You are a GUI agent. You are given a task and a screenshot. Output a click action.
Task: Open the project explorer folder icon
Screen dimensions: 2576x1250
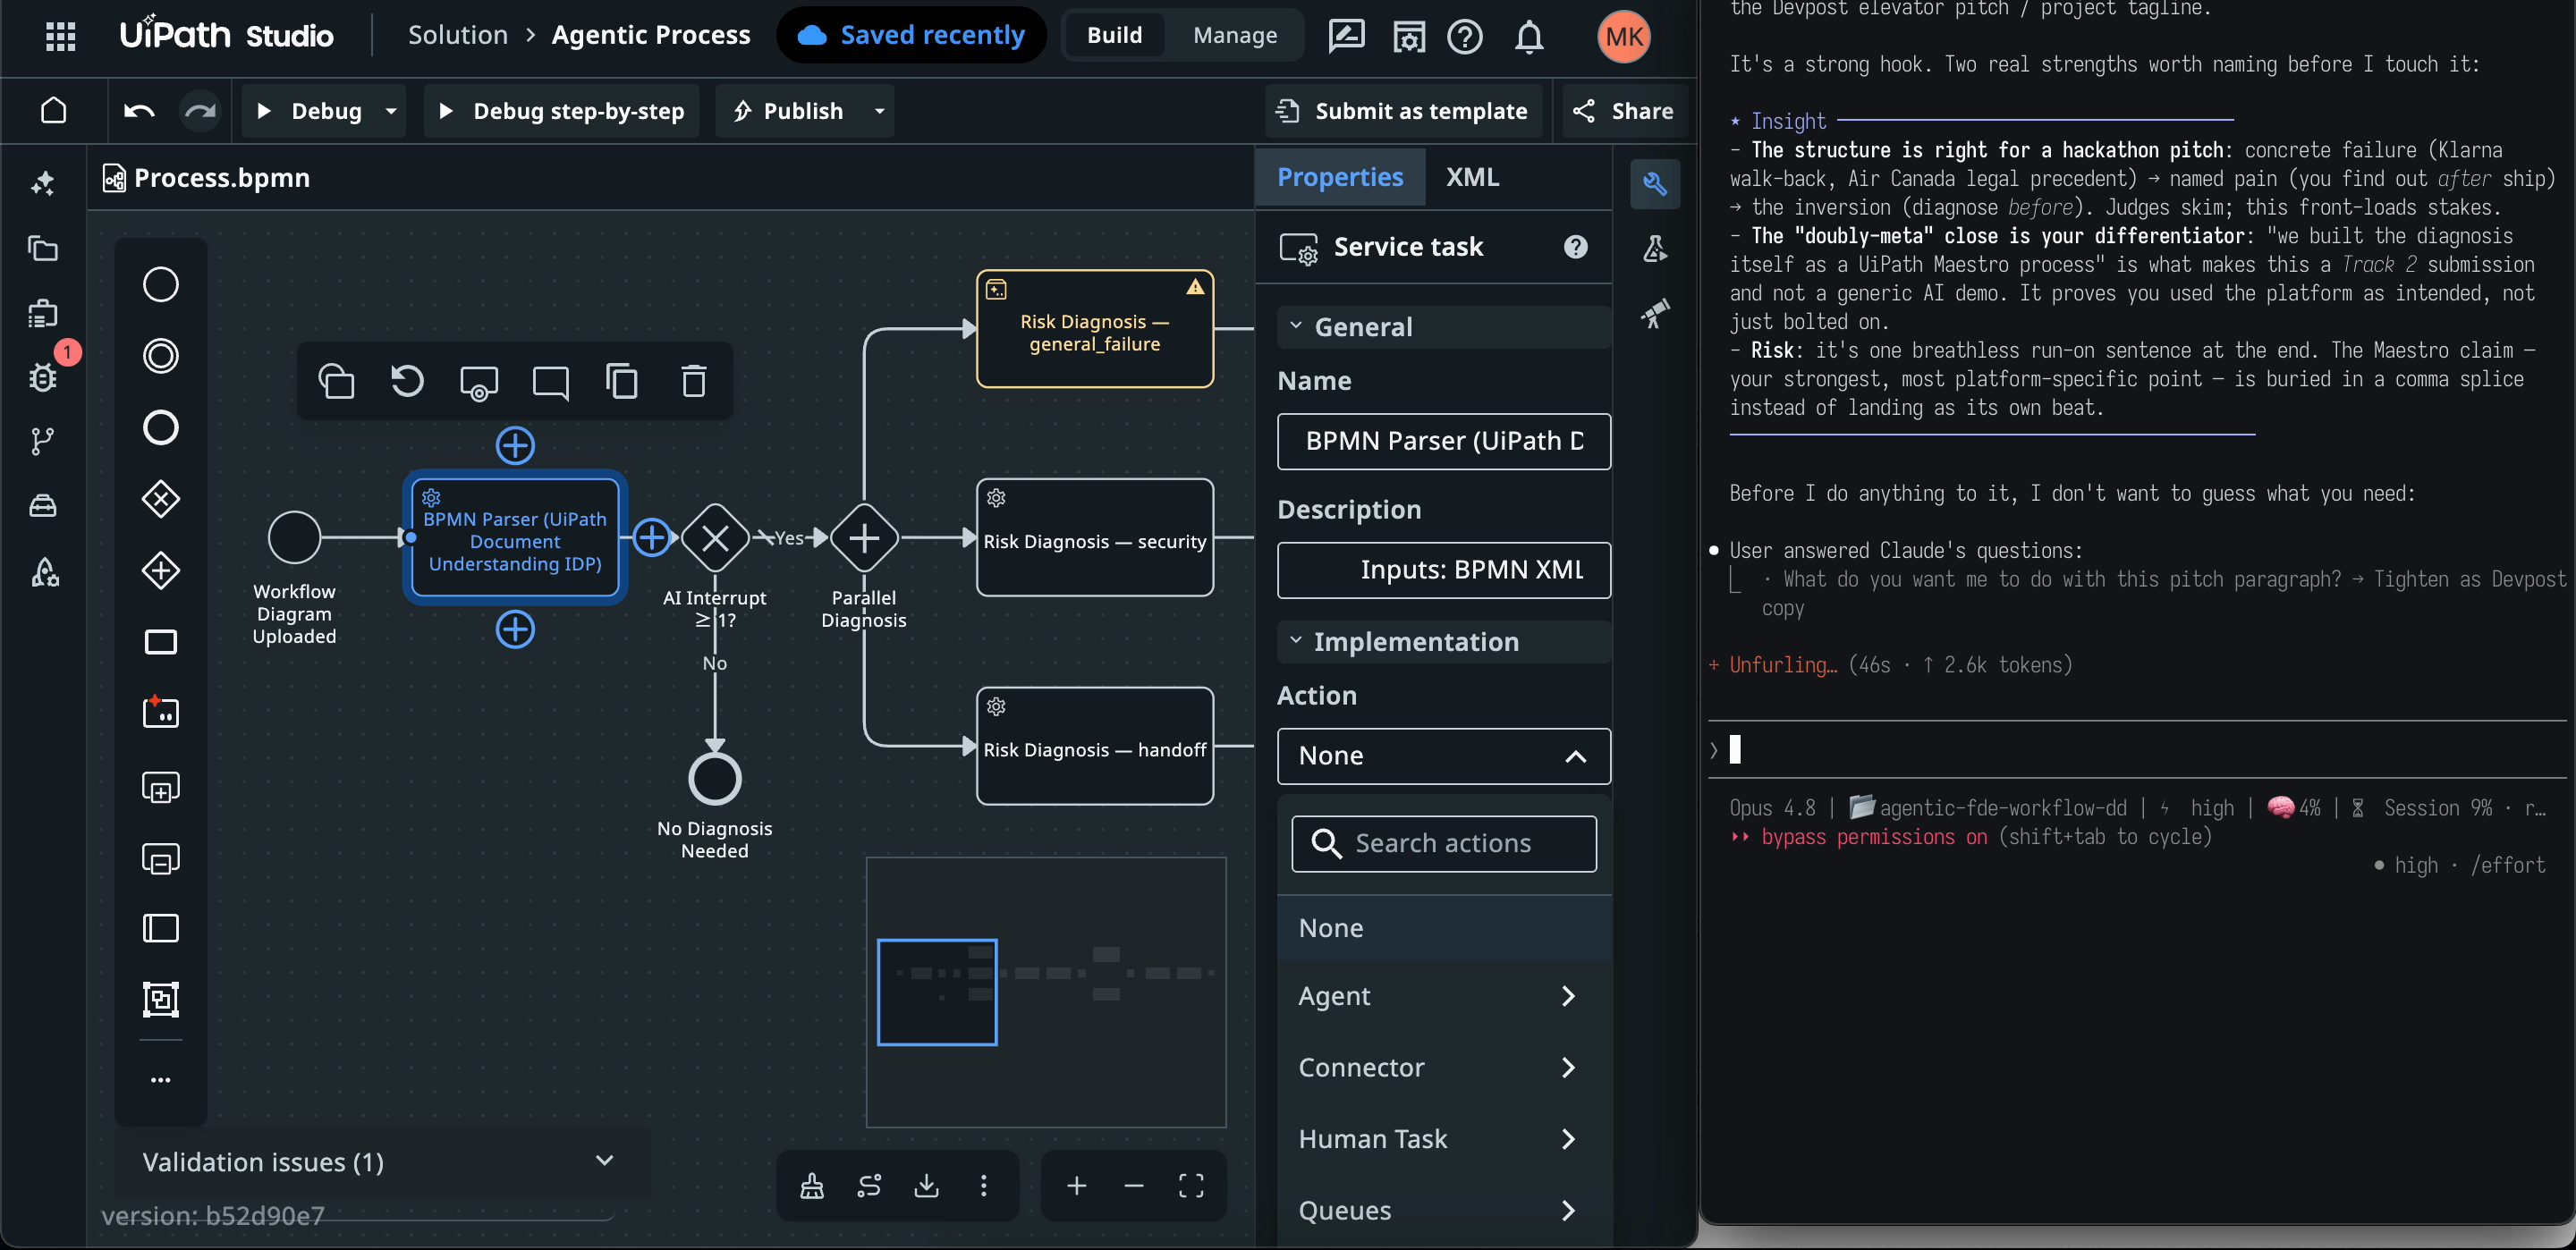(43, 248)
